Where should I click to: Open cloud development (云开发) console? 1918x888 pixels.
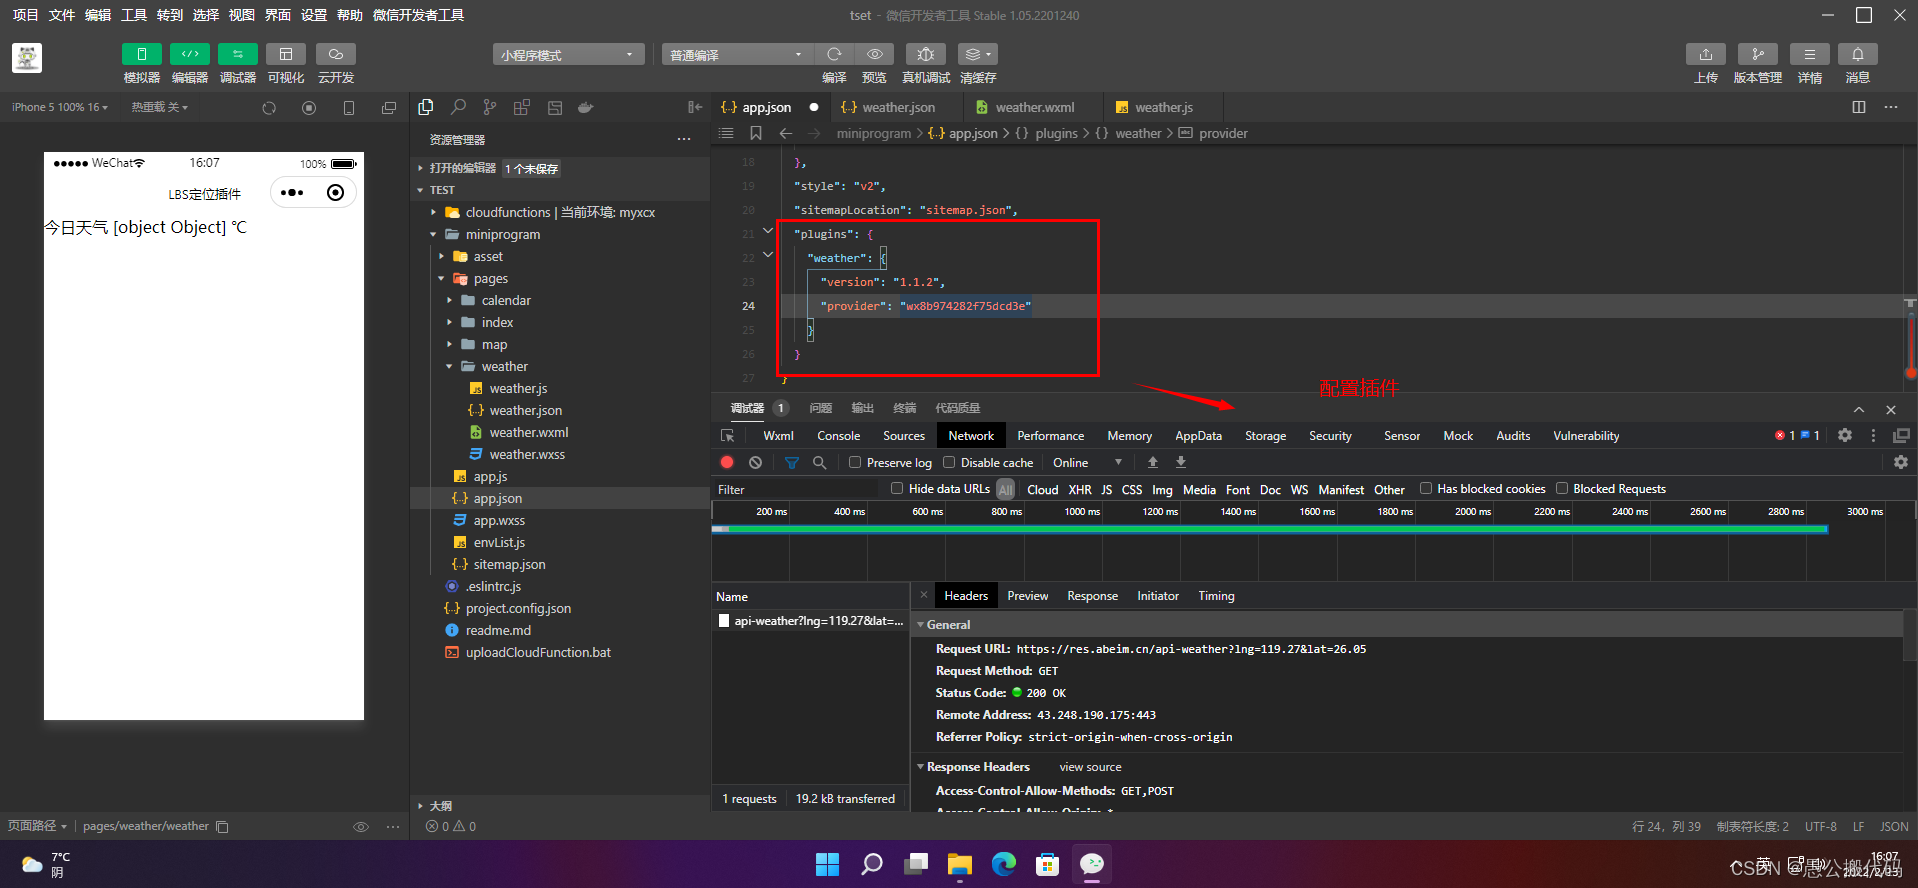pyautogui.click(x=335, y=54)
